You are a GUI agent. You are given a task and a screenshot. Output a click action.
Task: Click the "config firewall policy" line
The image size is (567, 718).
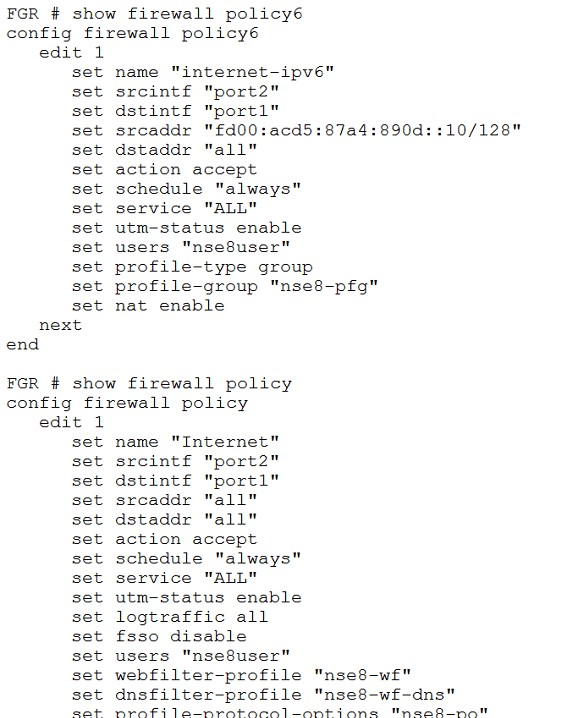(x=127, y=403)
